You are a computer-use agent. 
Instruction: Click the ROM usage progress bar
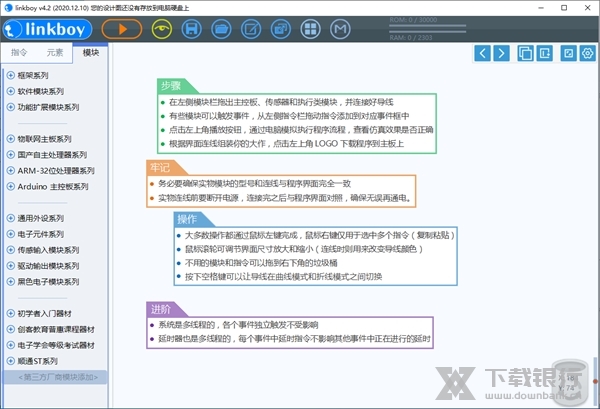tap(427, 26)
